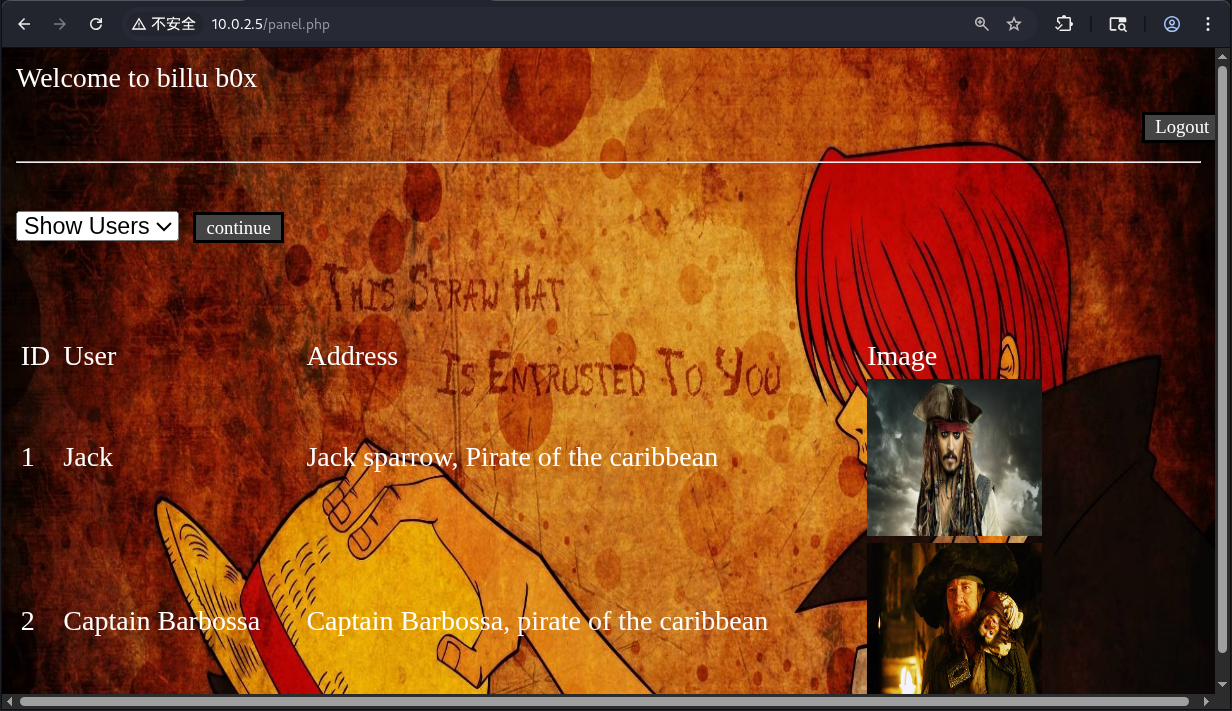The height and width of the screenshot is (711, 1232).
Task: Expand the Show Users dropdown
Action: (x=97, y=226)
